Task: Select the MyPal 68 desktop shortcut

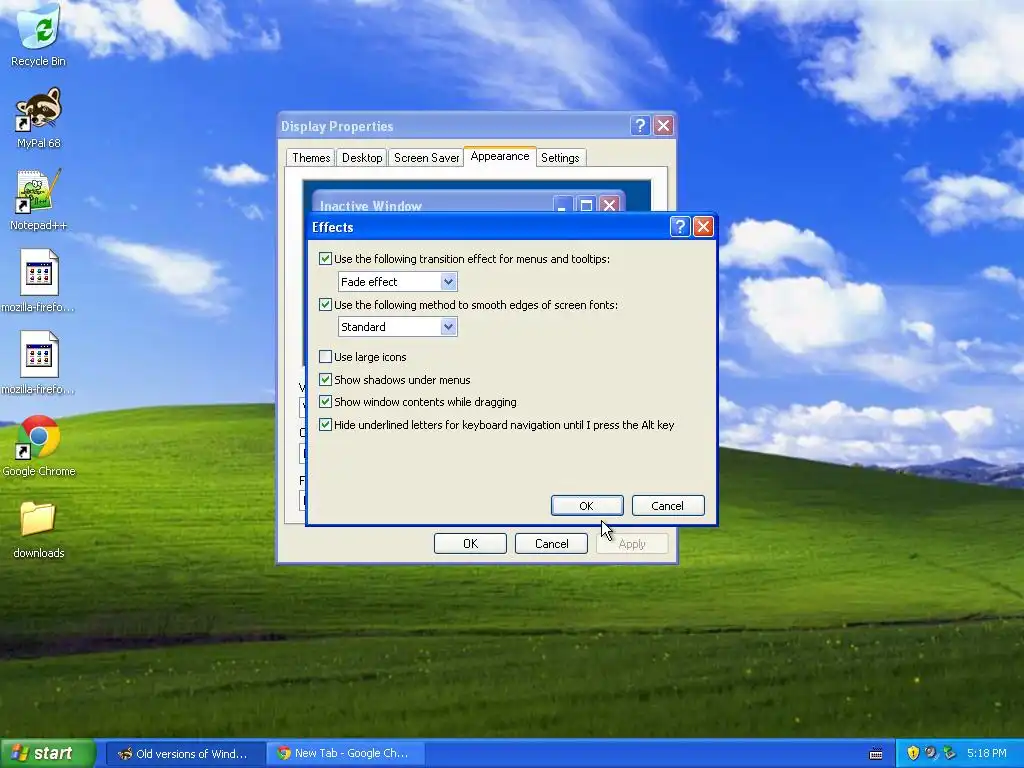Action: [39, 118]
